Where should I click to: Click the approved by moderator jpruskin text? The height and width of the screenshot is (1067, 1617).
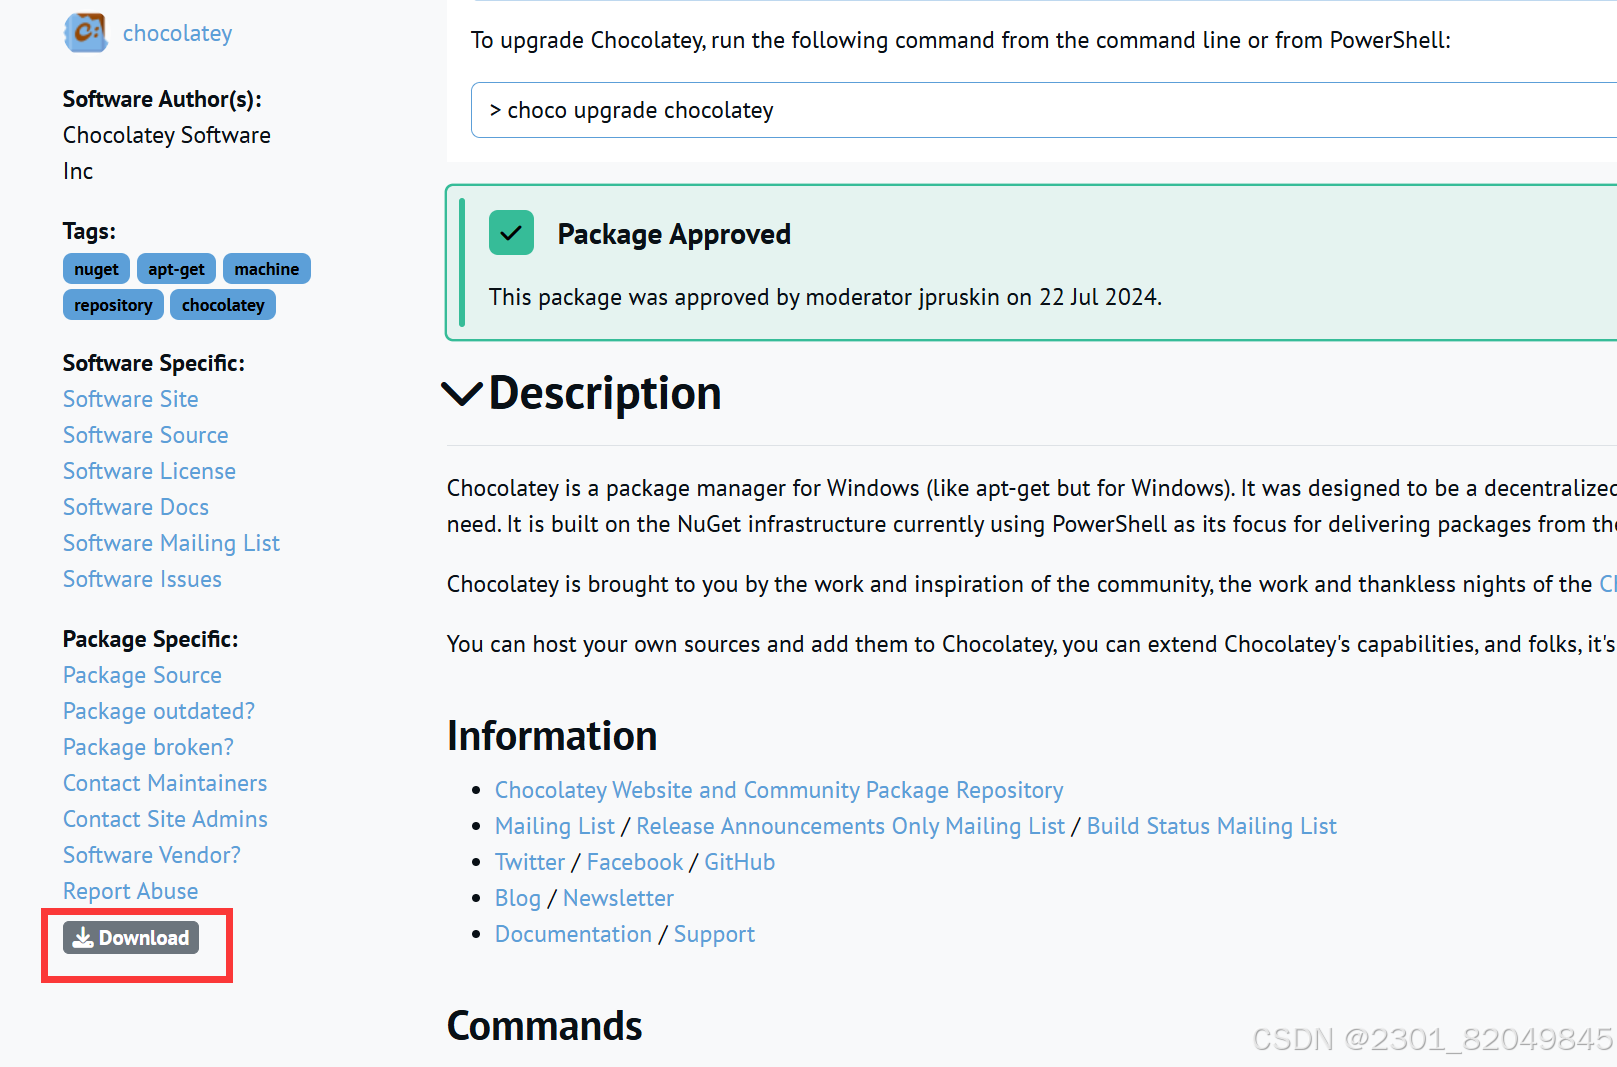[x=825, y=297]
